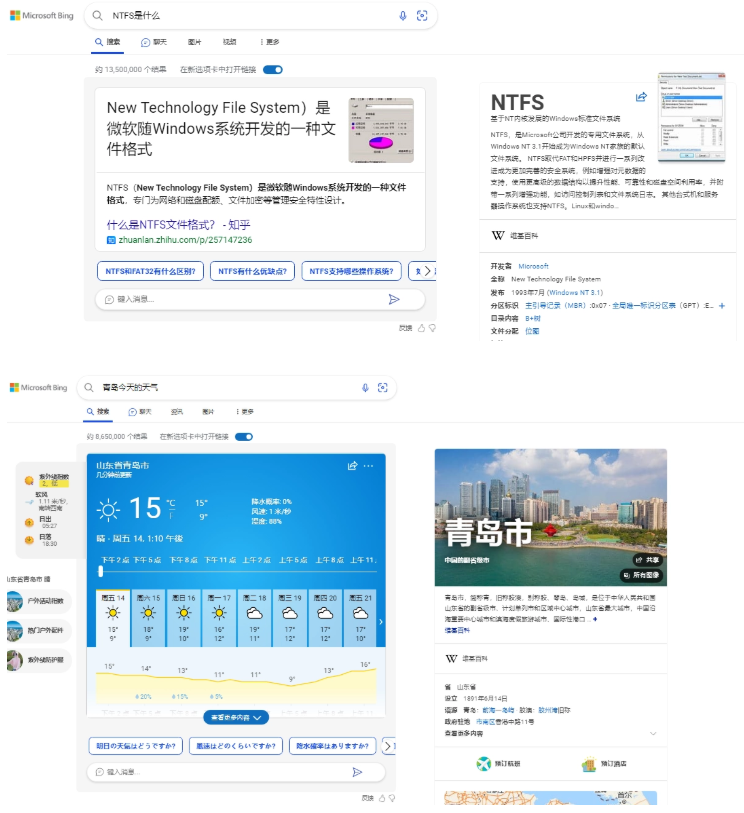The image size is (744, 813).
Task: Click the share icon beside the NTFS title
Action: tap(641, 97)
